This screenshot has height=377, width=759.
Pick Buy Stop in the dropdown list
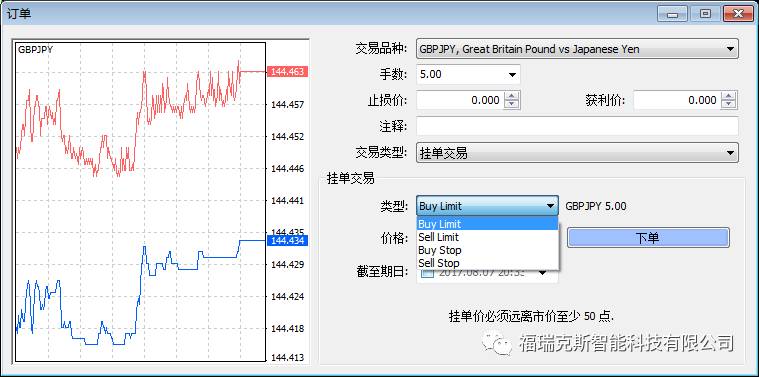487,250
